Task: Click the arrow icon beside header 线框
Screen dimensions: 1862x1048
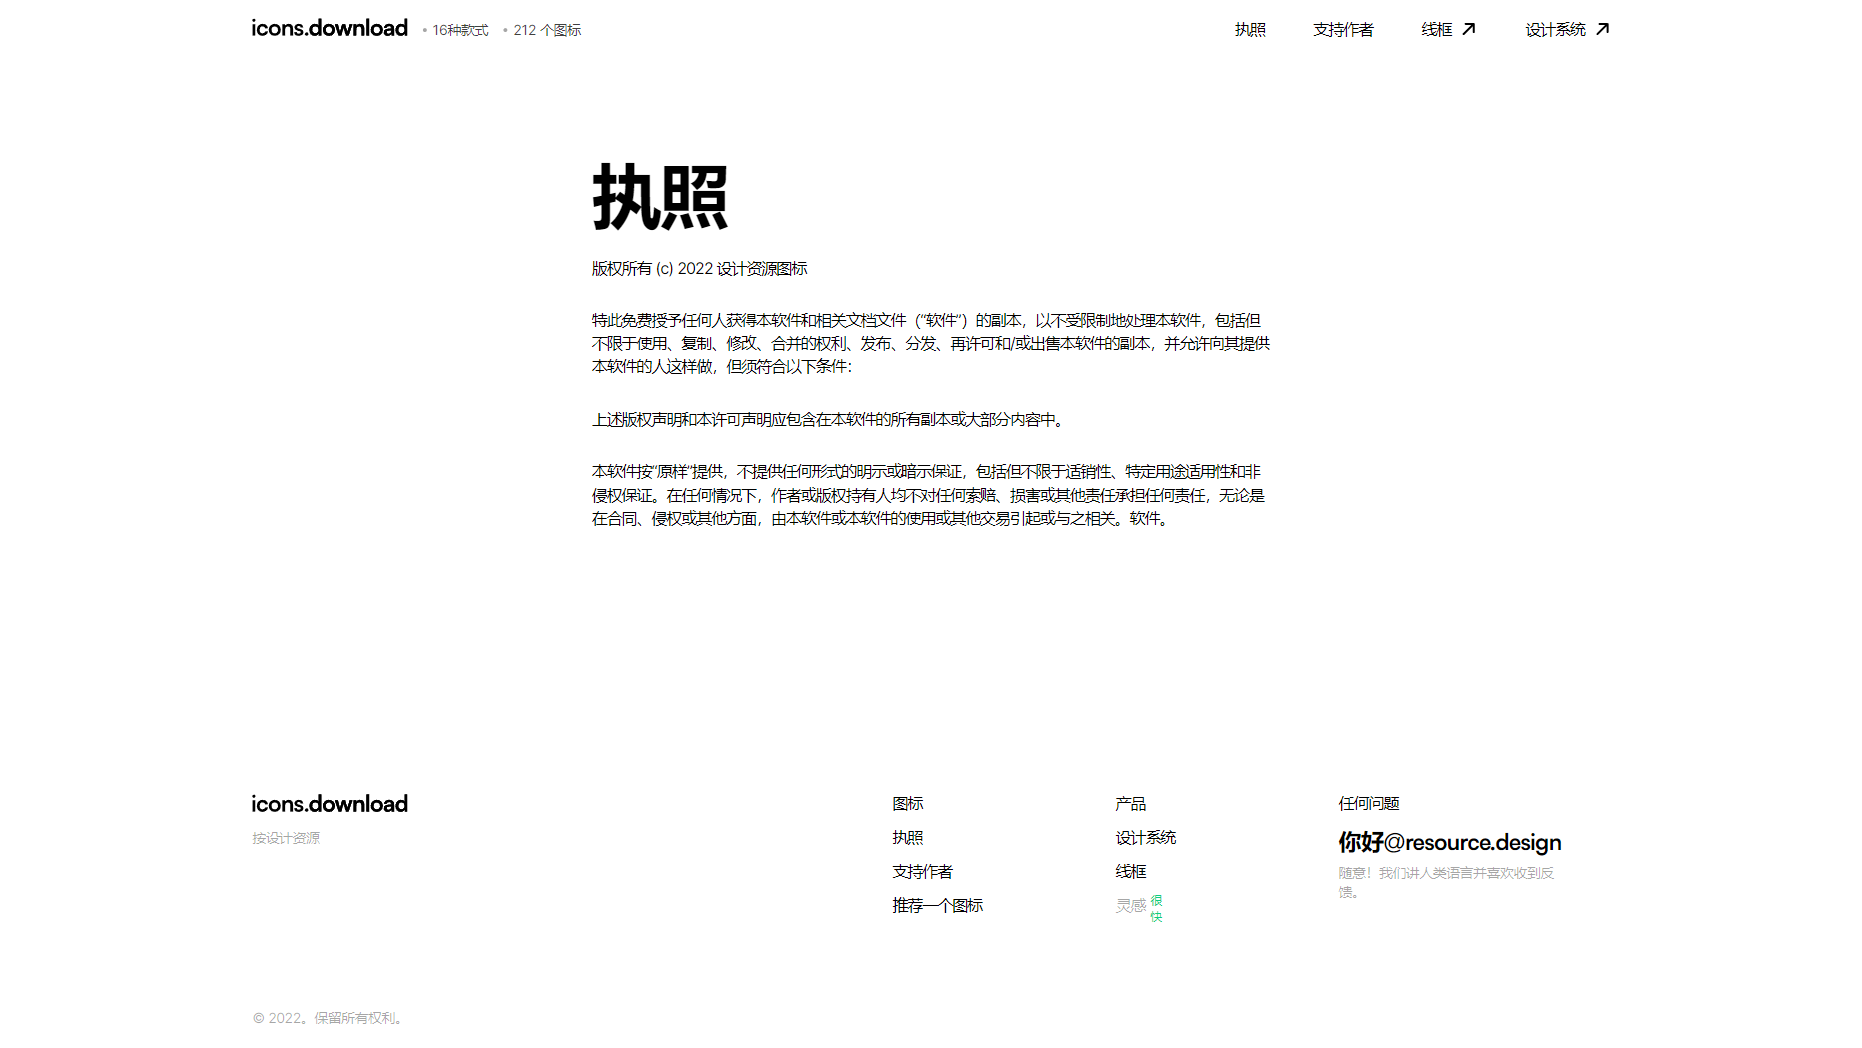Action: click(1468, 29)
